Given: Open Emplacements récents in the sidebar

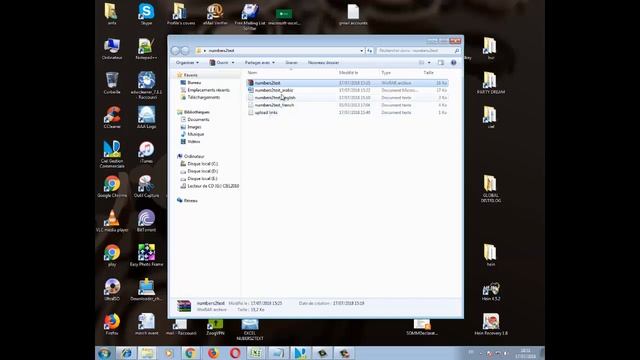Looking at the screenshot, I should pos(208,90).
